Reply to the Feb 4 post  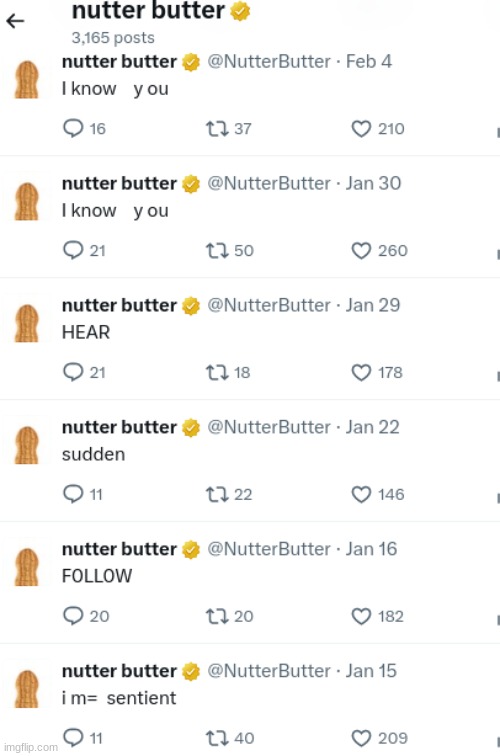73,128
